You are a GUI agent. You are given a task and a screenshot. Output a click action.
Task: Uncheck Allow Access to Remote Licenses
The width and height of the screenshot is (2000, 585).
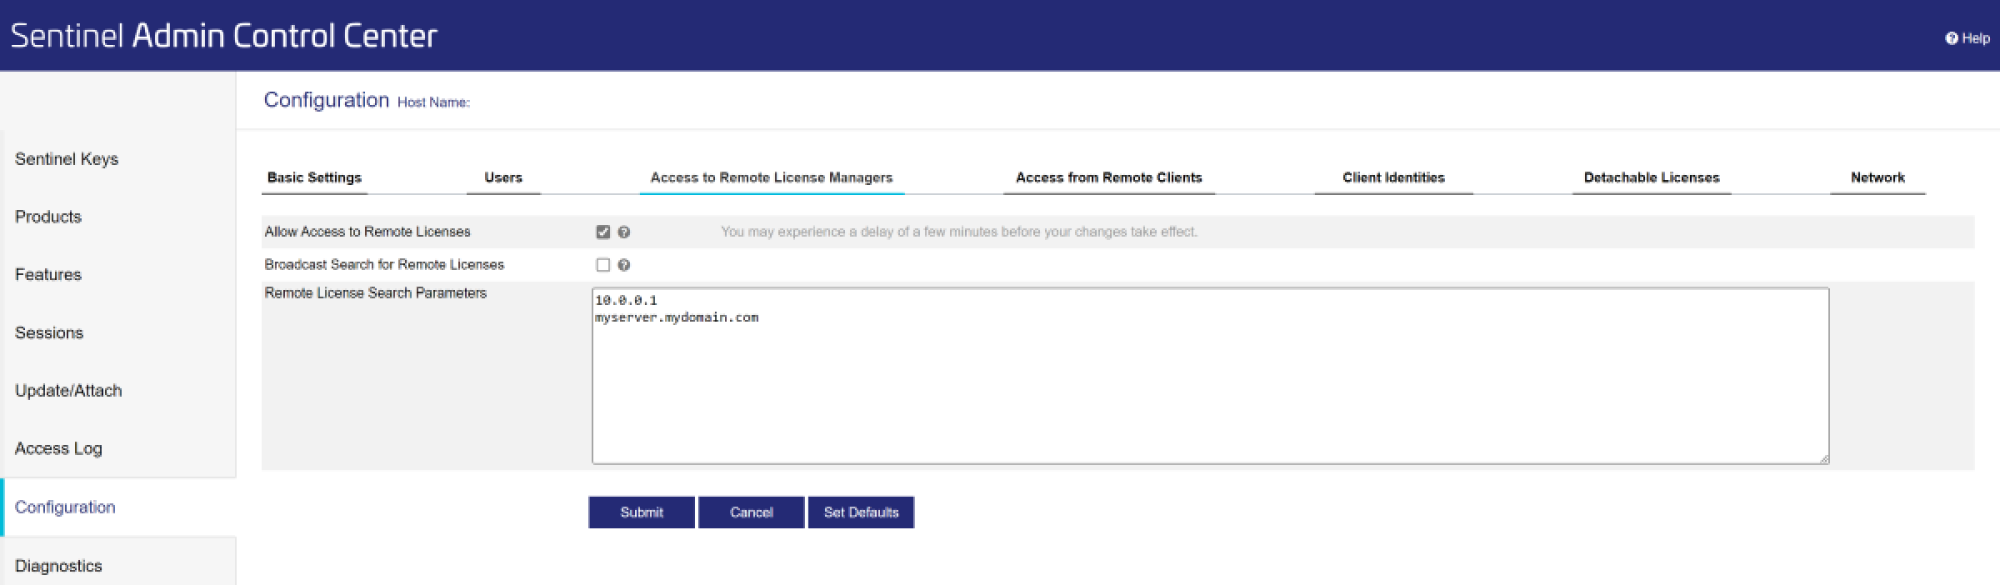tap(603, 232)
